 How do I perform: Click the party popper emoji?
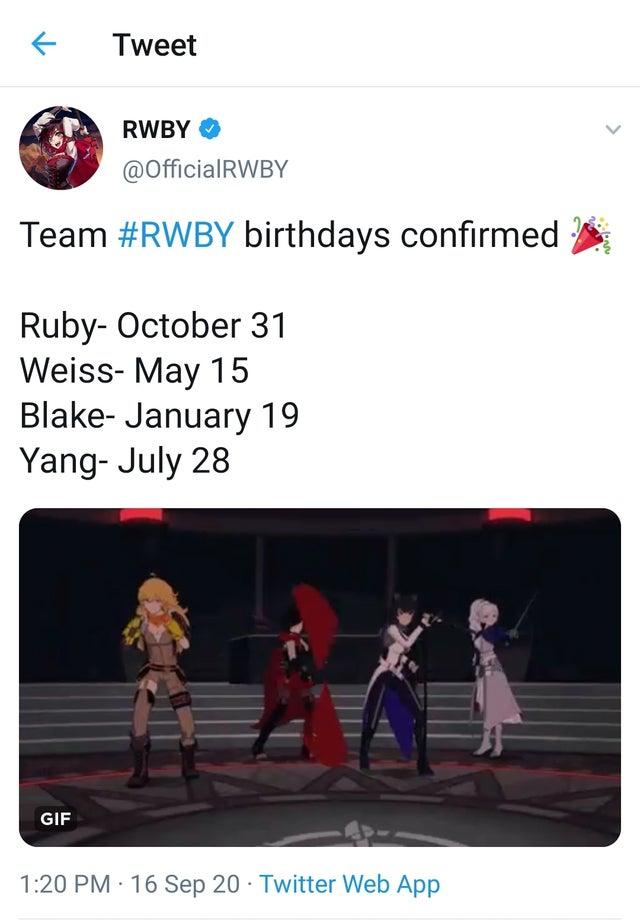(x=590, y=235)
